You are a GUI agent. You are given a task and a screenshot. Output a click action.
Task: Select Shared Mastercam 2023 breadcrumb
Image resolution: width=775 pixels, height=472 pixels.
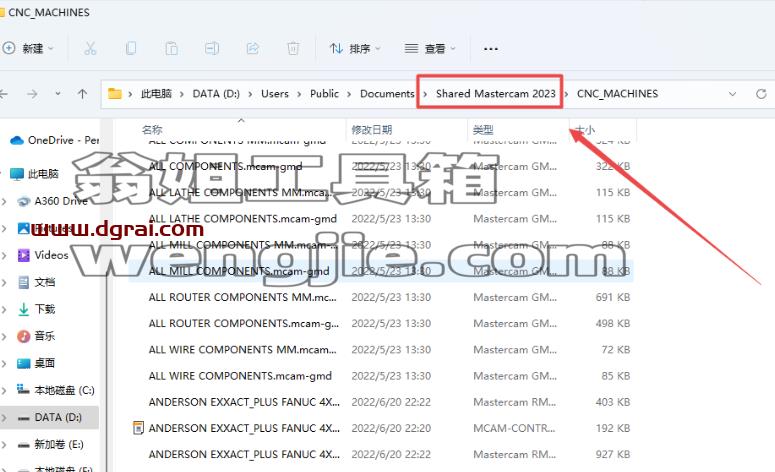tap(496, 93)
